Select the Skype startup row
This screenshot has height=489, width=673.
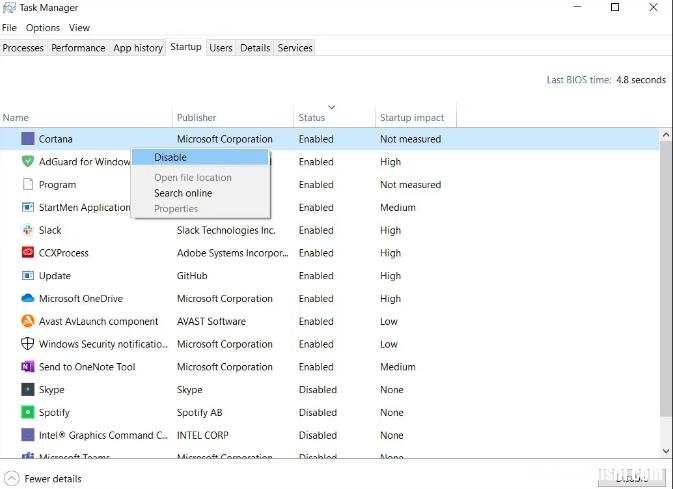[330, 389]
